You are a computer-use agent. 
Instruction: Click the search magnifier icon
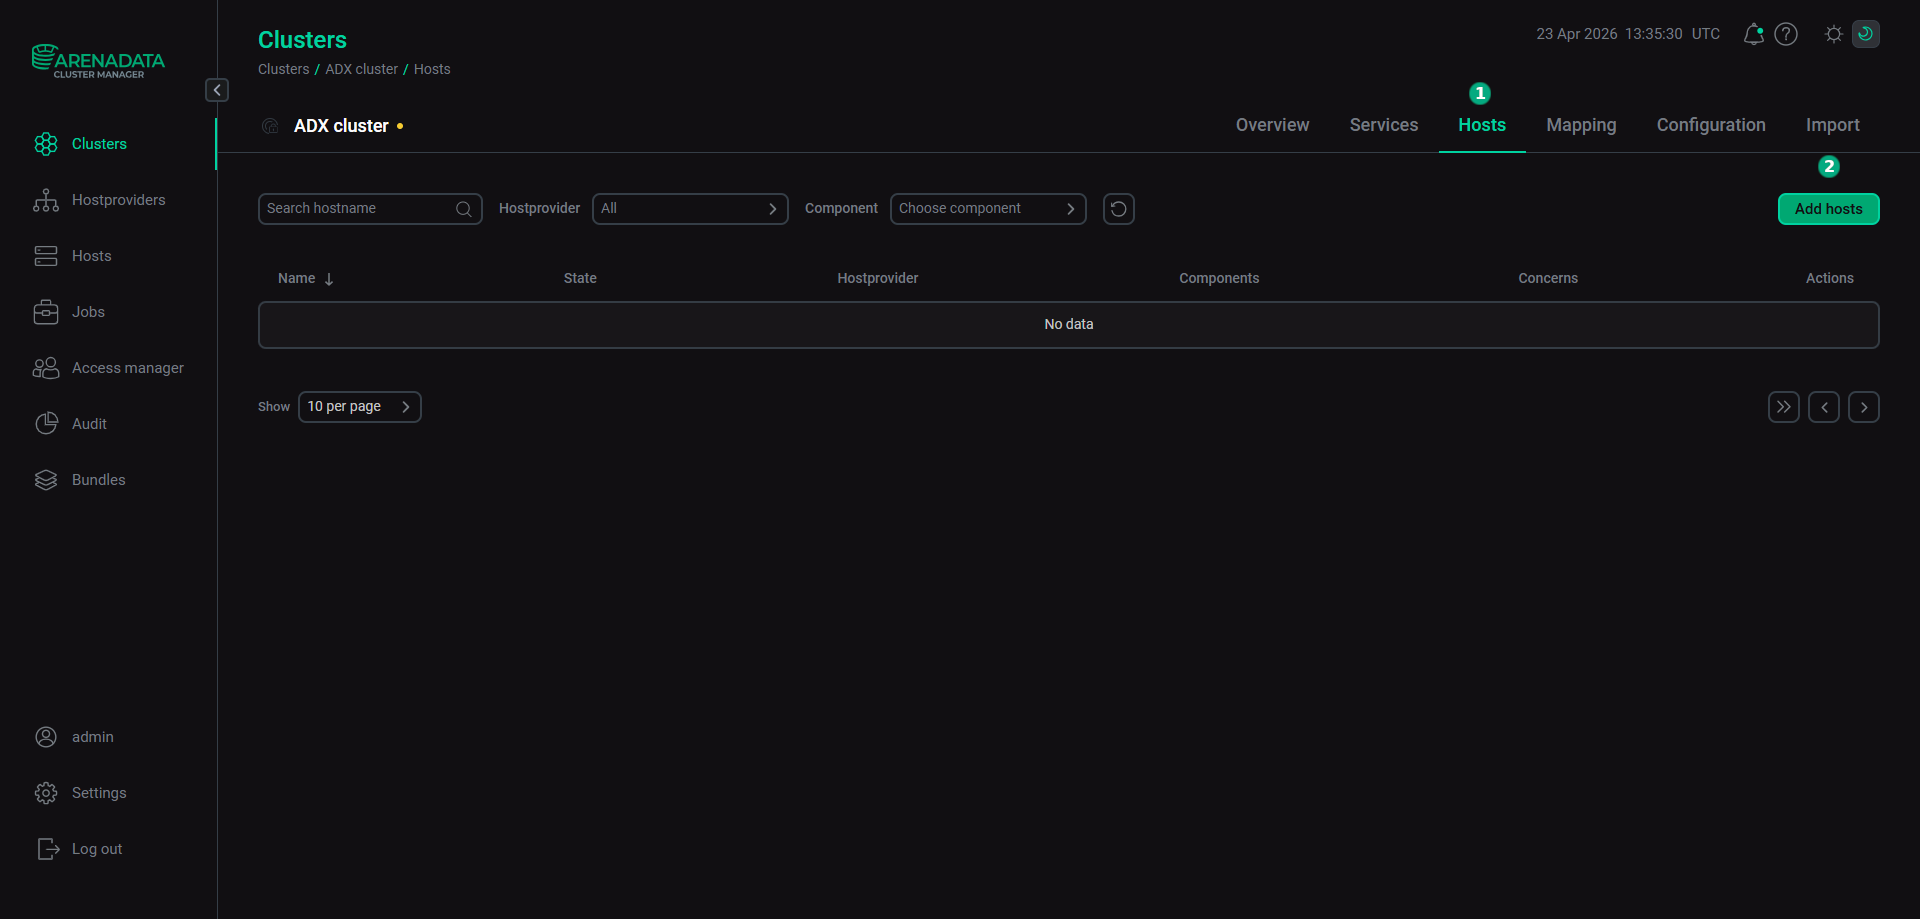(464, 209)
